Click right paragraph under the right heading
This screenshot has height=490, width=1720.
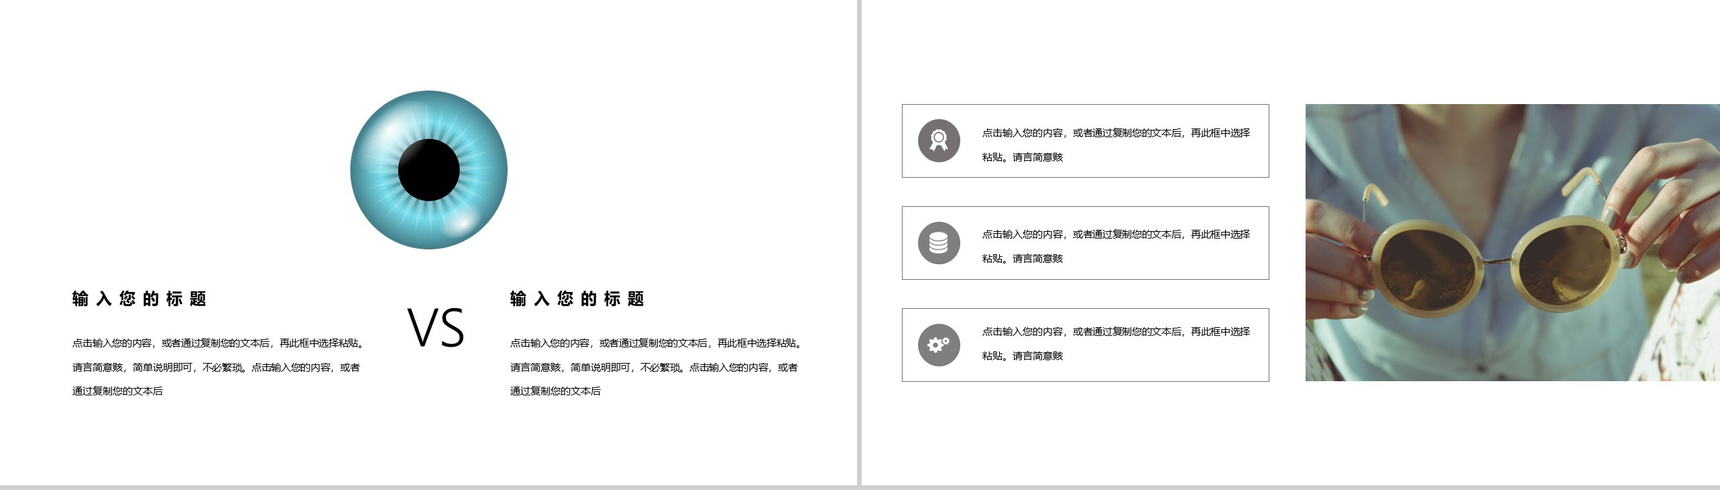(656, 367)
